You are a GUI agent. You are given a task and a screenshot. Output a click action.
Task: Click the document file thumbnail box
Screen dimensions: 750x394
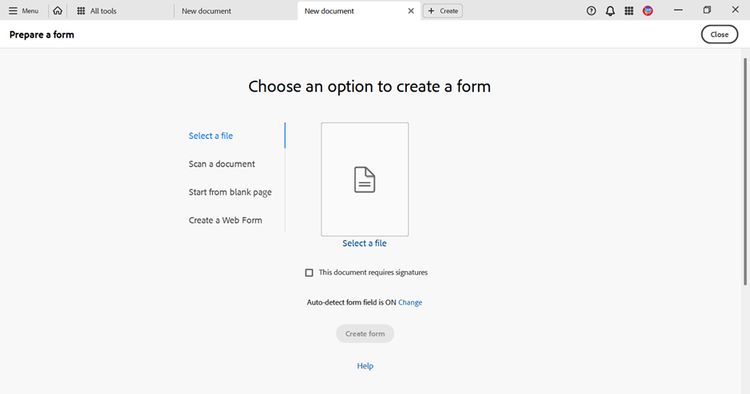tap(365, 179)
